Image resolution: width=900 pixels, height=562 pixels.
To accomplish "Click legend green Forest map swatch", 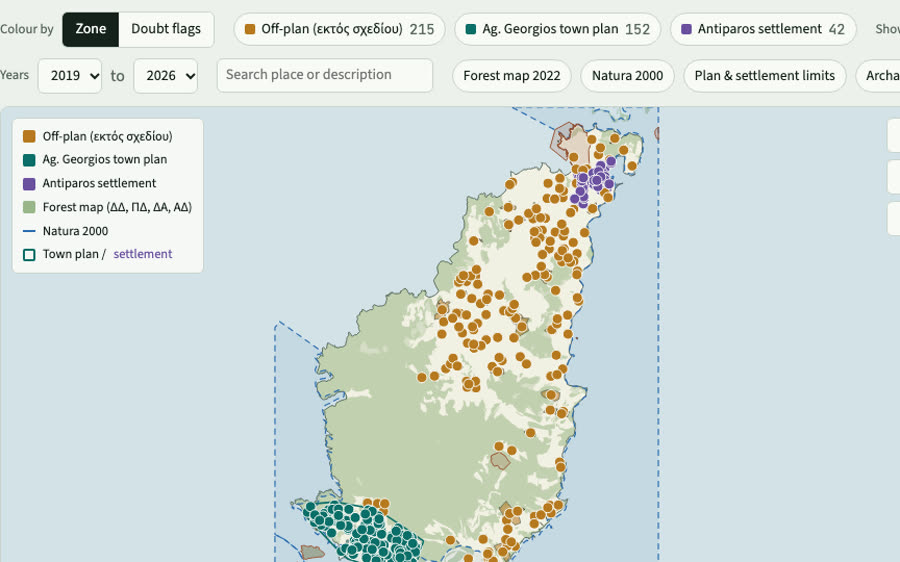I will pos(29,207).
